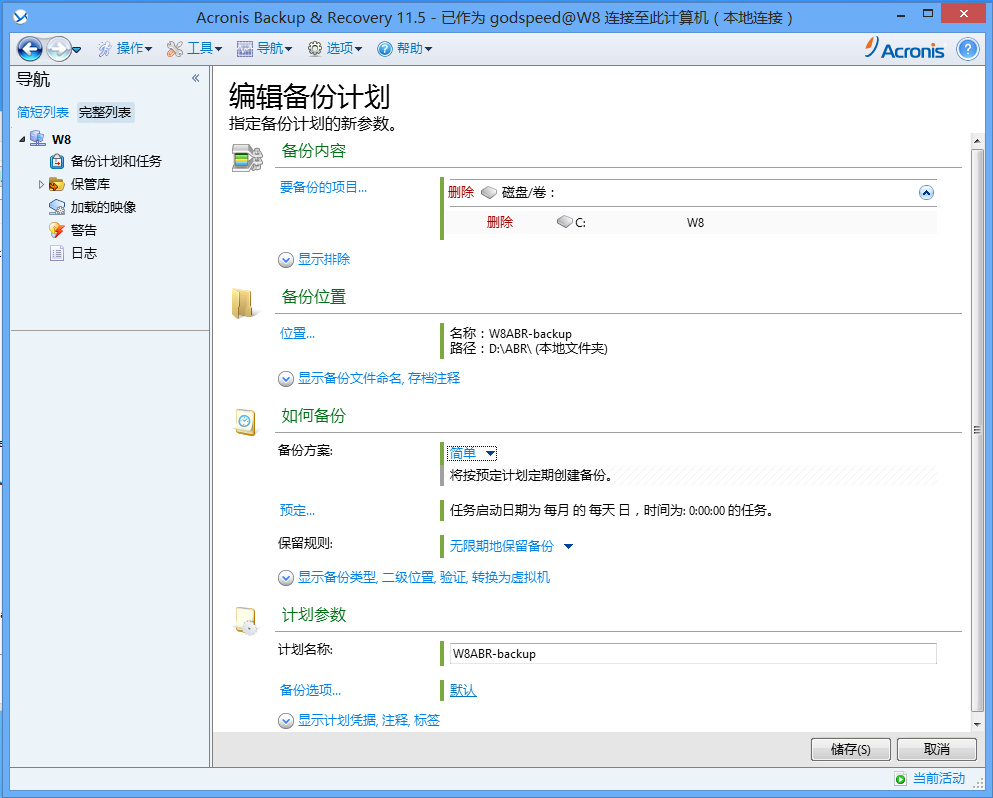Open the 备份方案 简单 dropdown
Screen dimensions: 993x798
[x=472, y=453]
